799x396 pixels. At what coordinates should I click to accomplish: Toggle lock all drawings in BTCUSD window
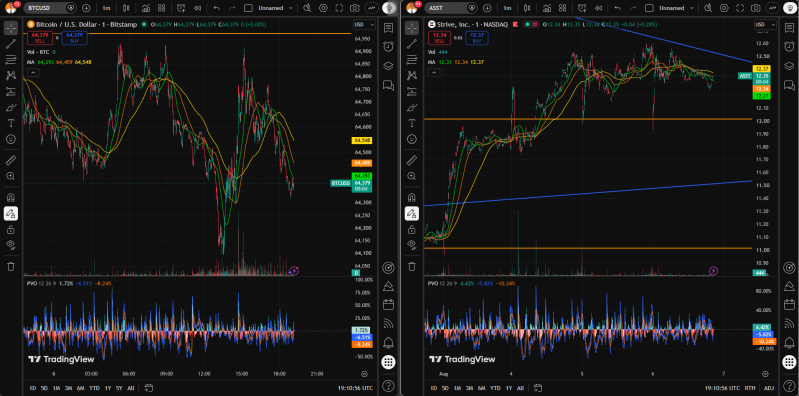11,229
